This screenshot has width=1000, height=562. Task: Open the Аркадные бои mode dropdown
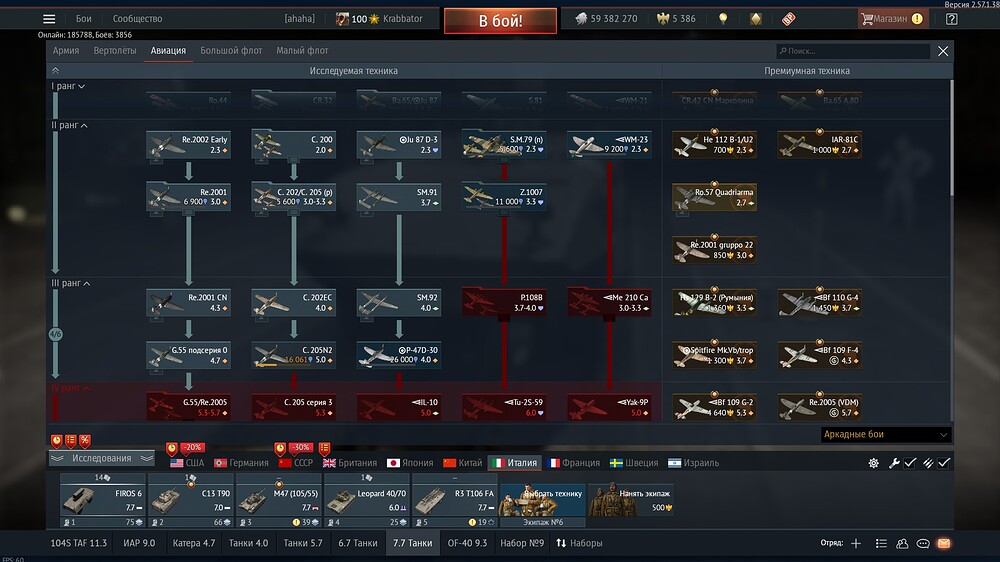click(x=885, y=434)
